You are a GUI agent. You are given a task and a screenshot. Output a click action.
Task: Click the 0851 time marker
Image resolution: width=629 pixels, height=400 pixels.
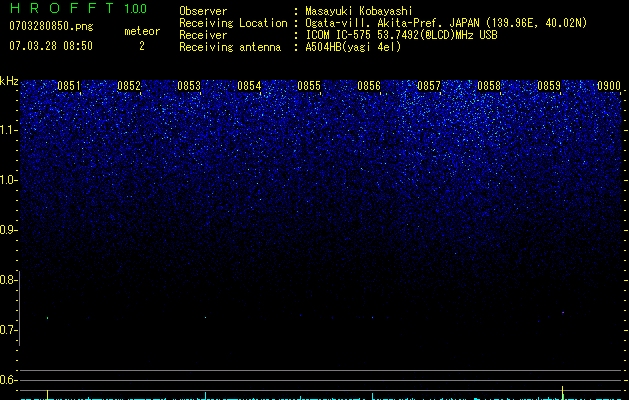[x=69, y=86]
